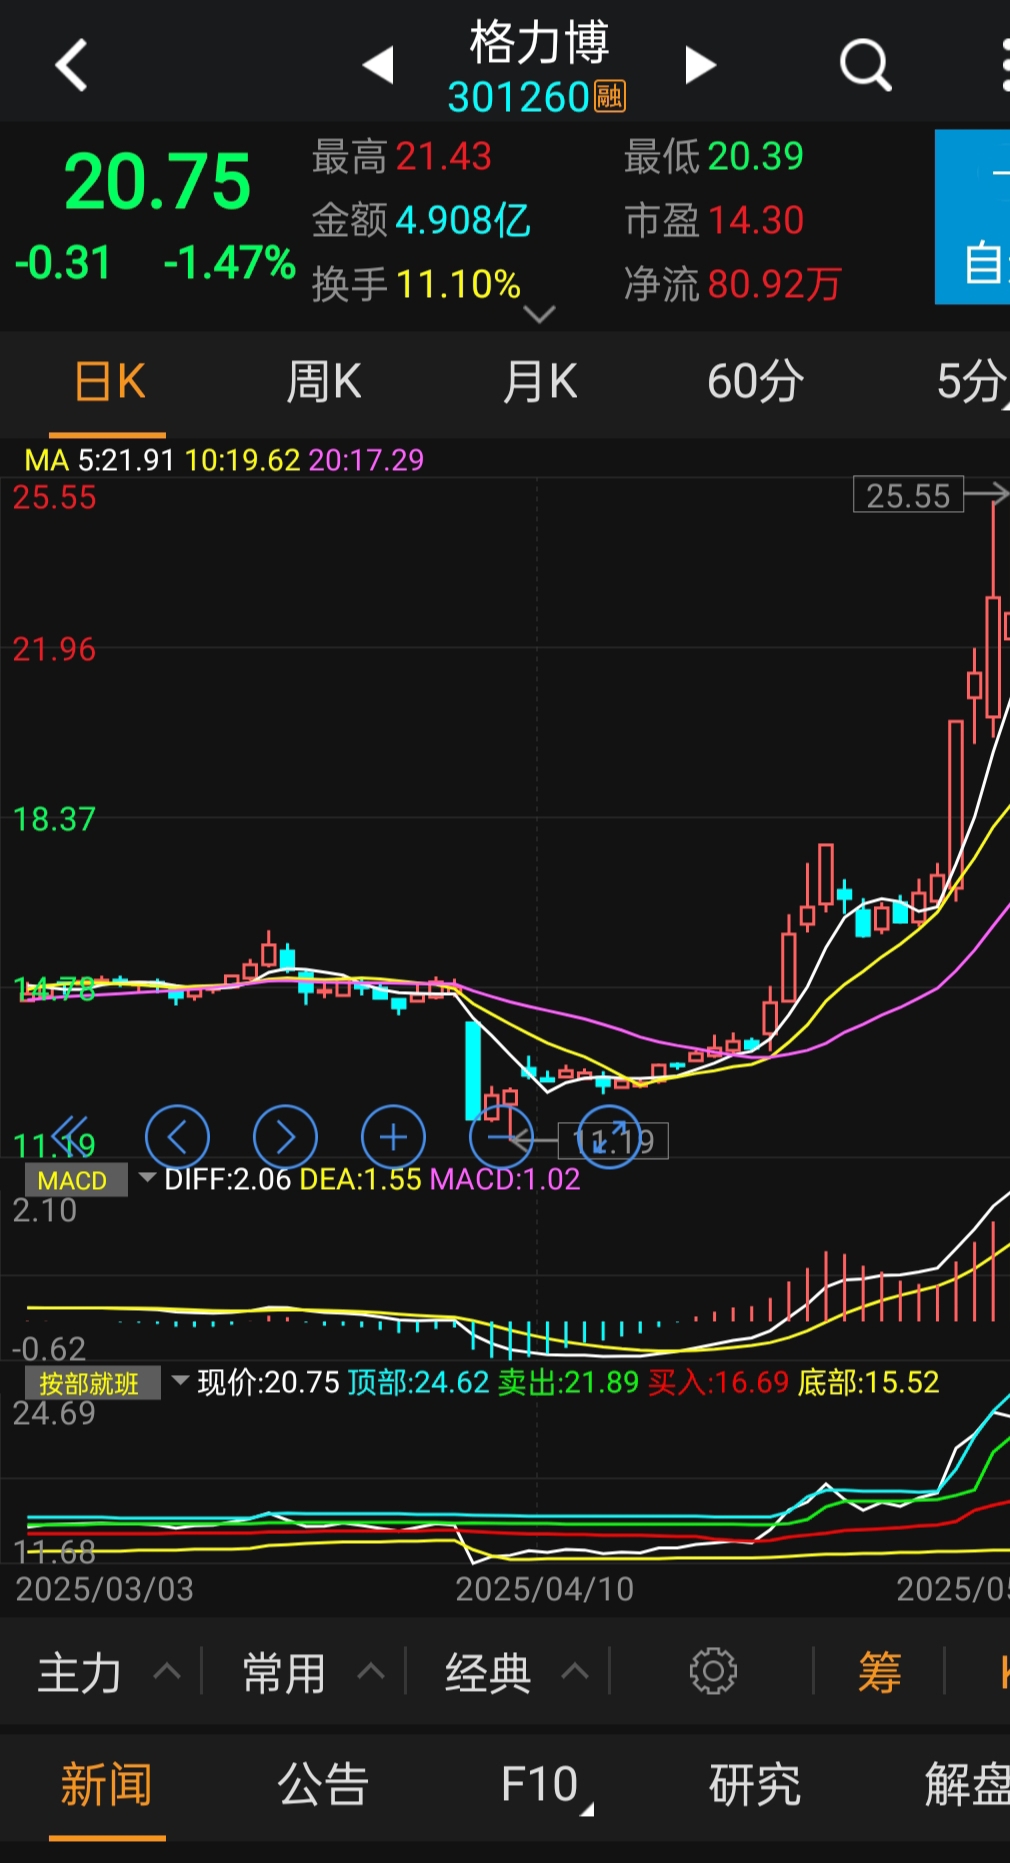Tap the DIFF:2.06 readout

(x=227, y=1179)
